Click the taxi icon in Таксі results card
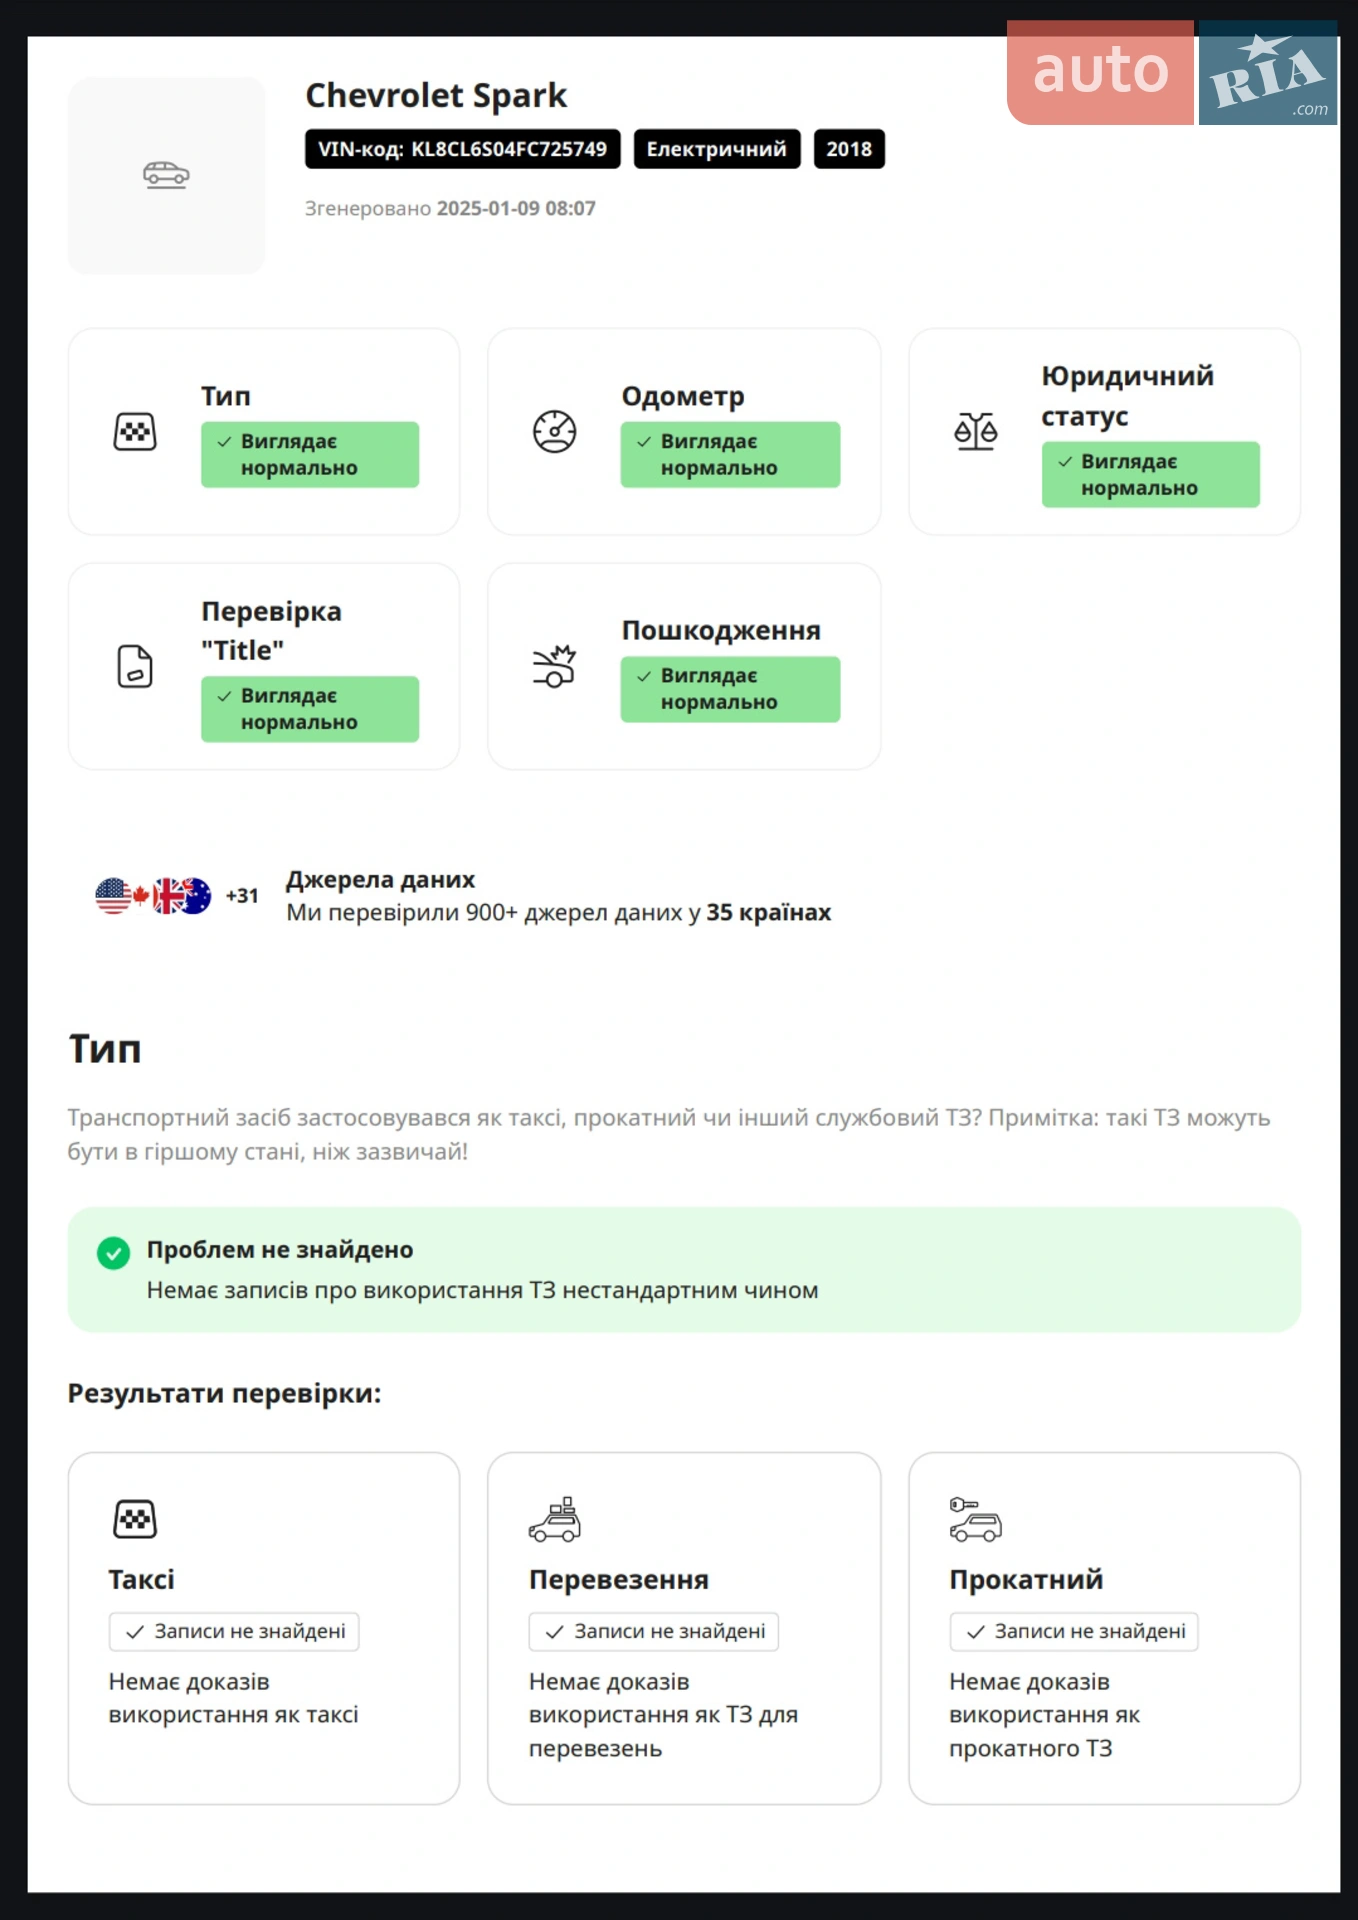 (x=135, y=1519)
